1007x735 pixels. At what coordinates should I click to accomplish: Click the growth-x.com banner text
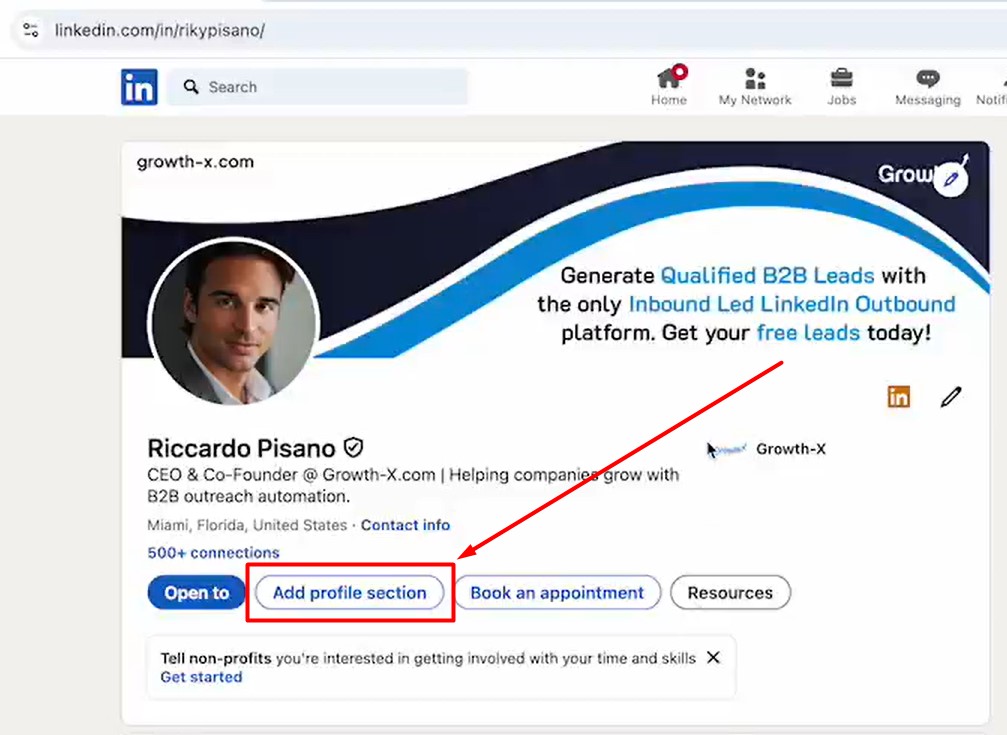click(195, 162)
